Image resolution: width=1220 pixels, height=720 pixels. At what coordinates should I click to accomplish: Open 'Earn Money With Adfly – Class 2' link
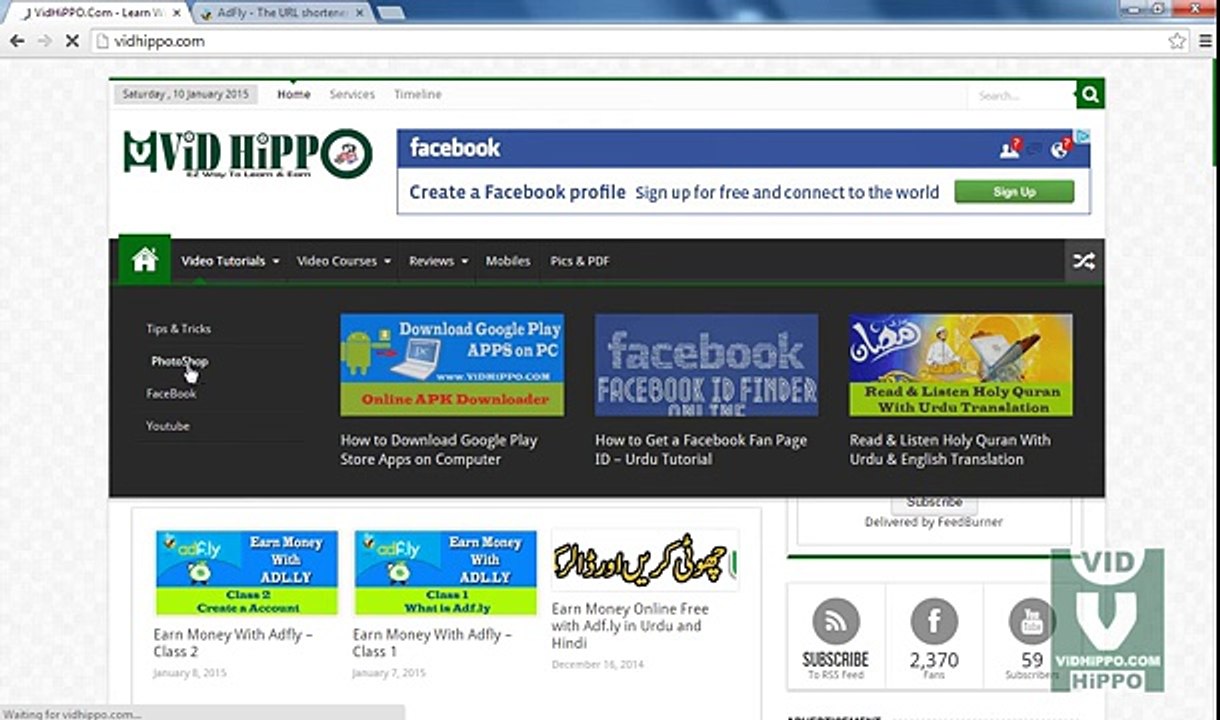point(233,642)
